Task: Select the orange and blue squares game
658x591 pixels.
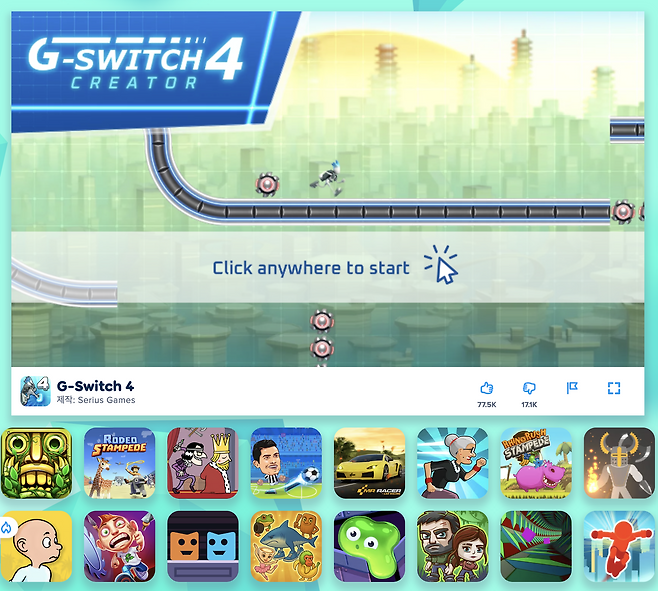Action: click(203, 546)
